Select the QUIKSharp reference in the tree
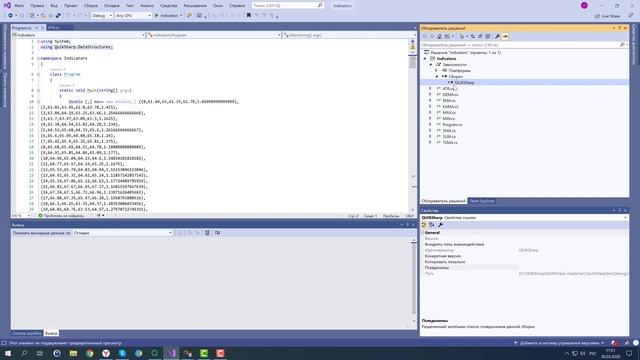Screen dimensions: 640x360 coord(464,82)
